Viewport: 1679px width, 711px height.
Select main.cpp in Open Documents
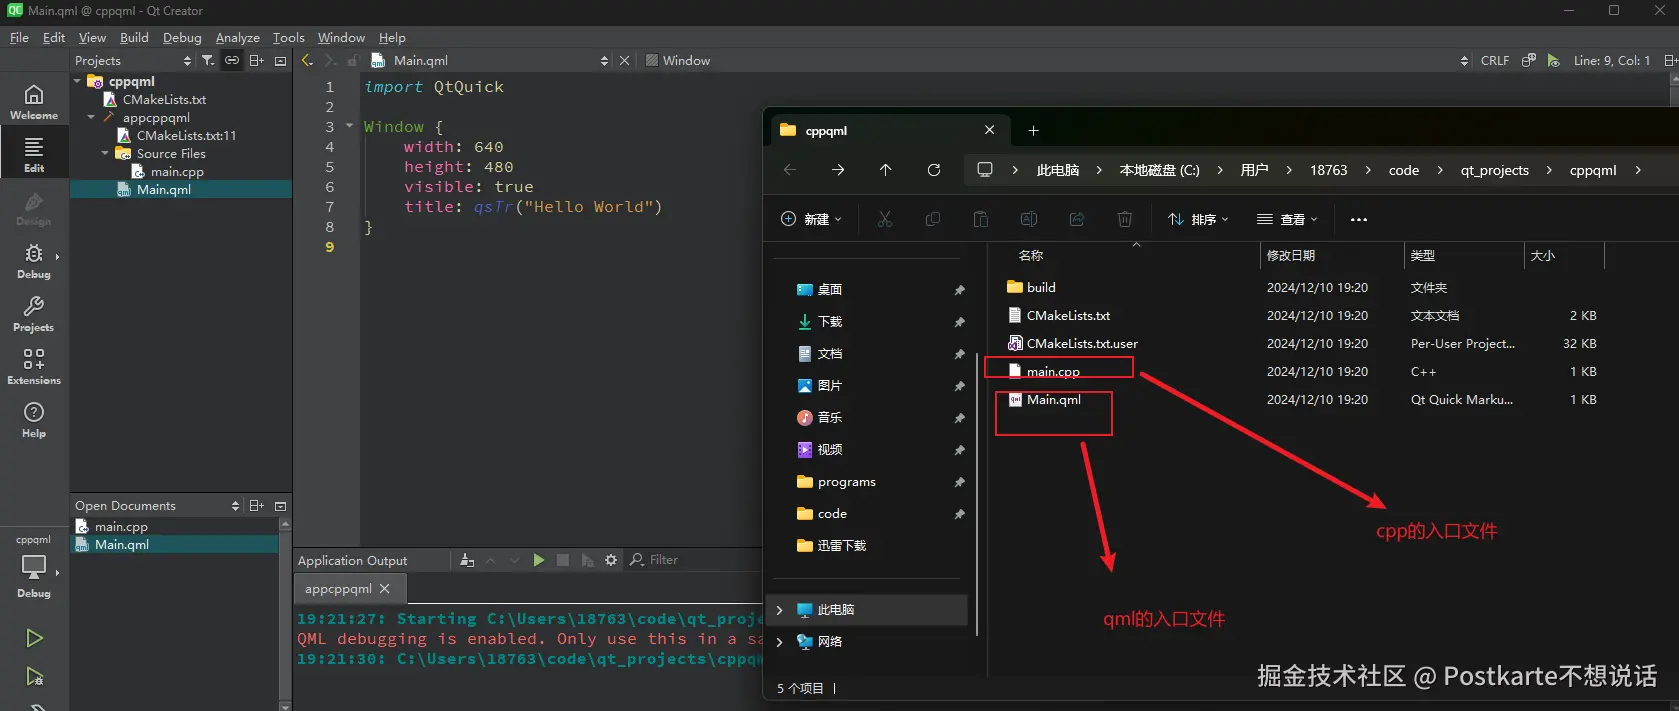(121, 526)
